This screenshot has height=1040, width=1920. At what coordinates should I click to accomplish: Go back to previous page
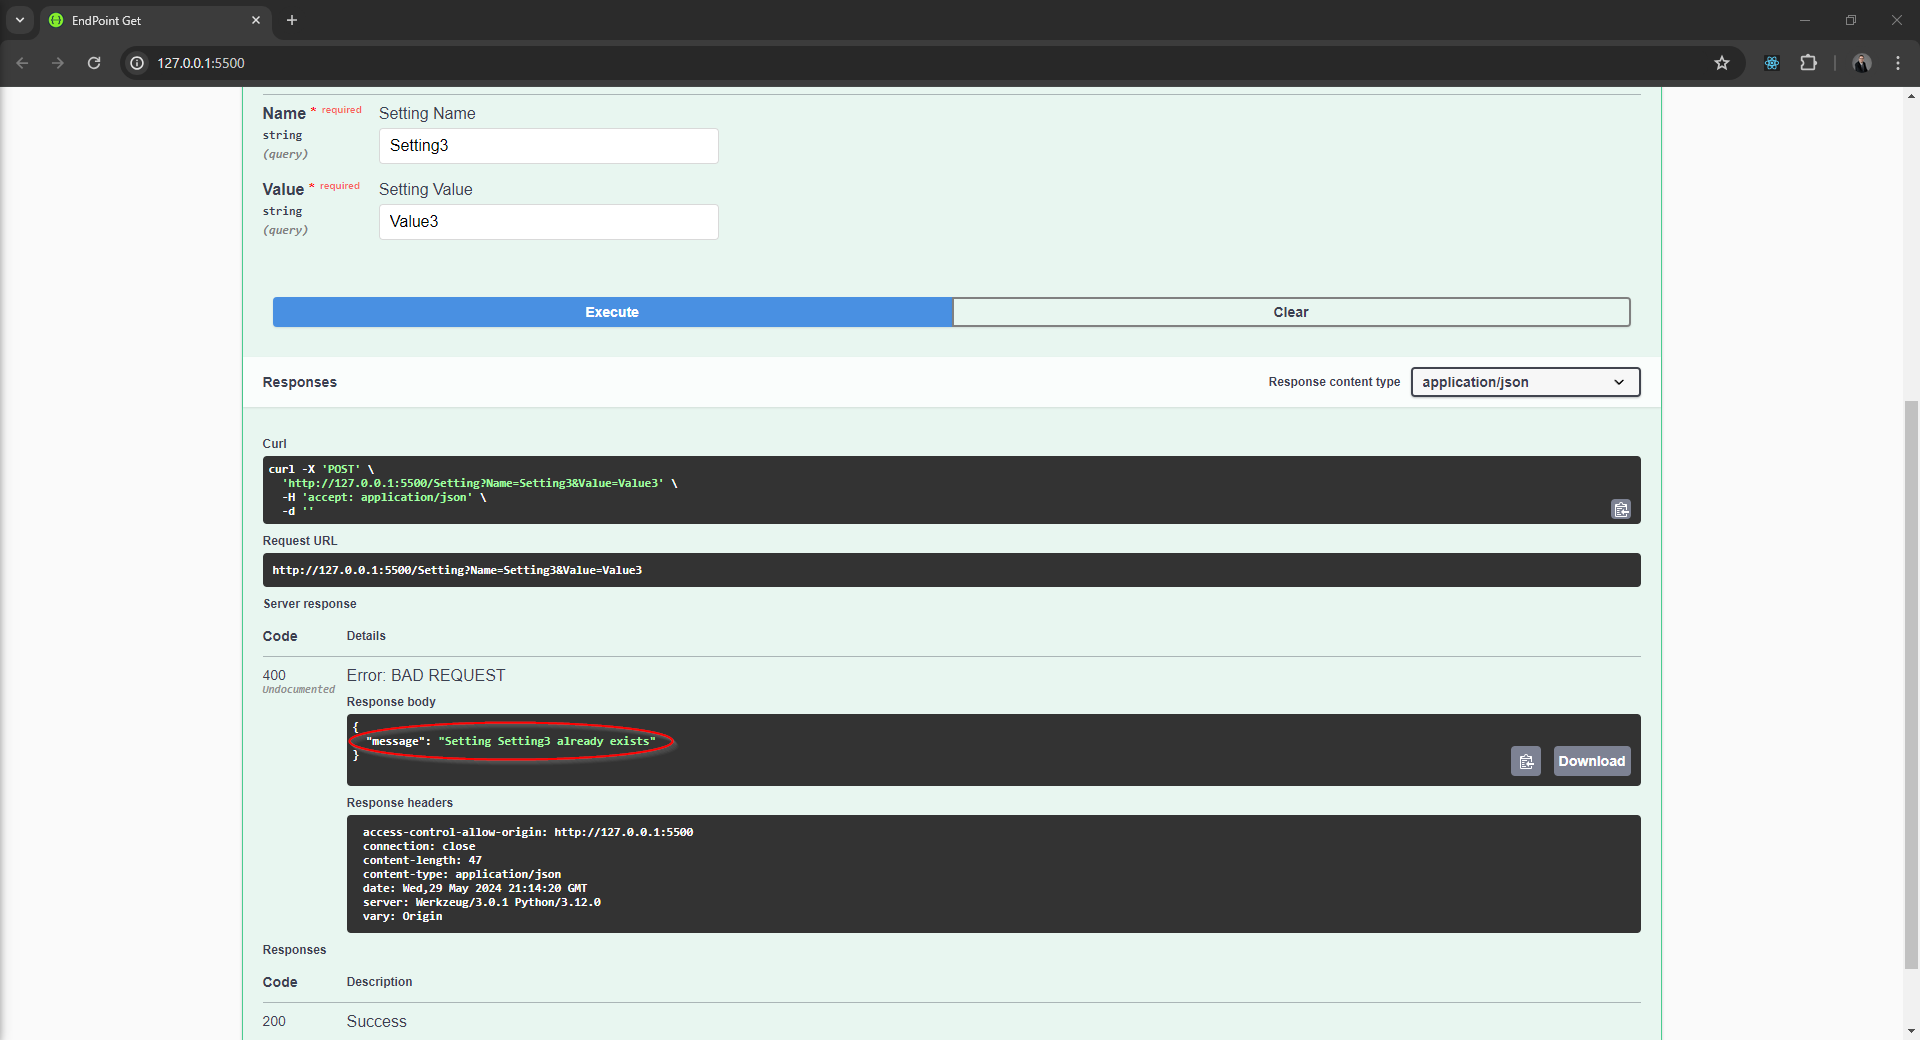pos(22,63)
